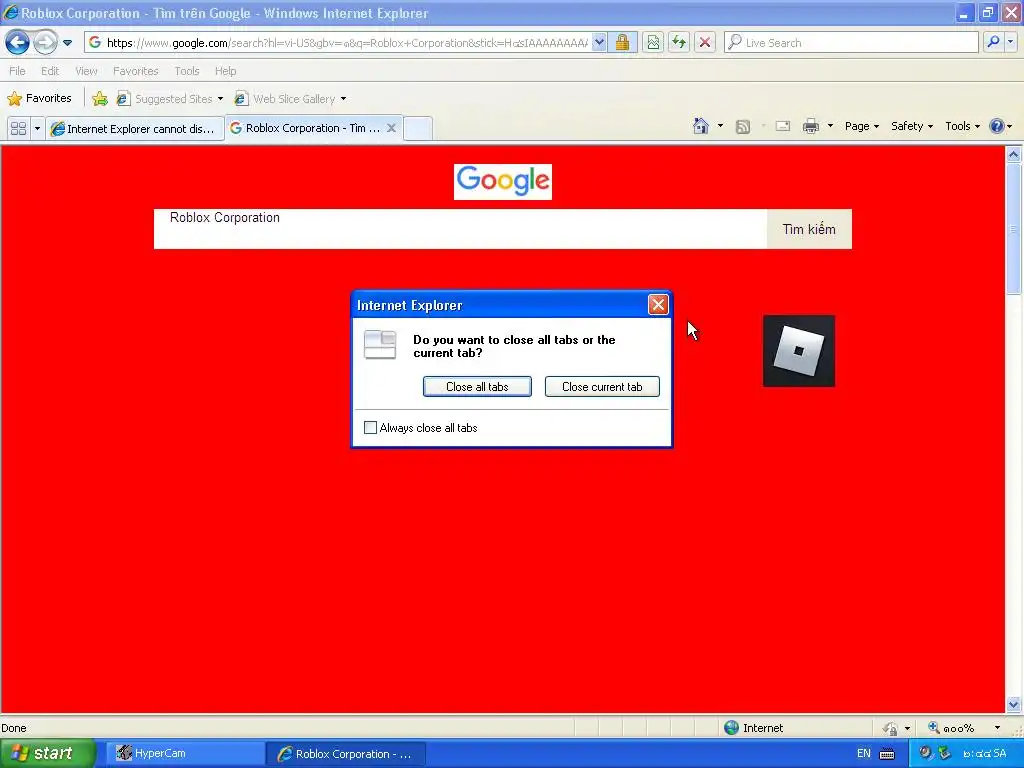Expand Web Slice Gallery dropdown arrow

344,99
